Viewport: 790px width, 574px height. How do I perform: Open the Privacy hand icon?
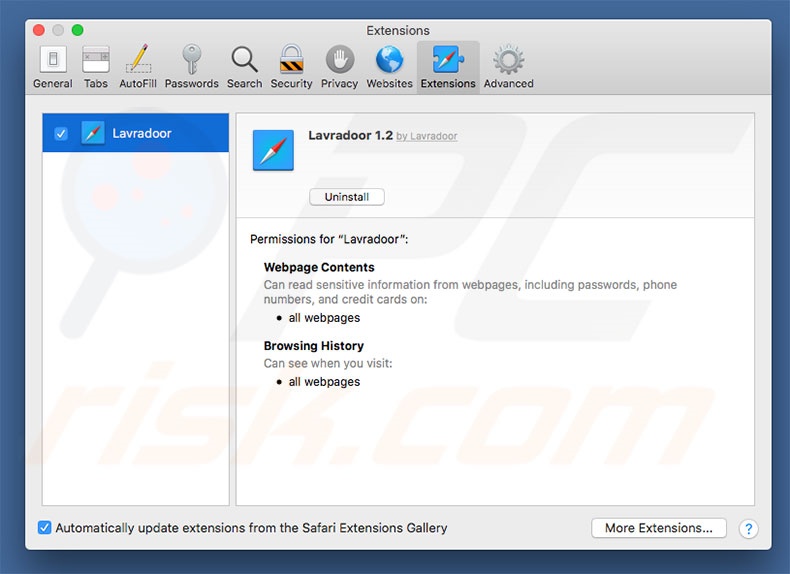[339, 67]
